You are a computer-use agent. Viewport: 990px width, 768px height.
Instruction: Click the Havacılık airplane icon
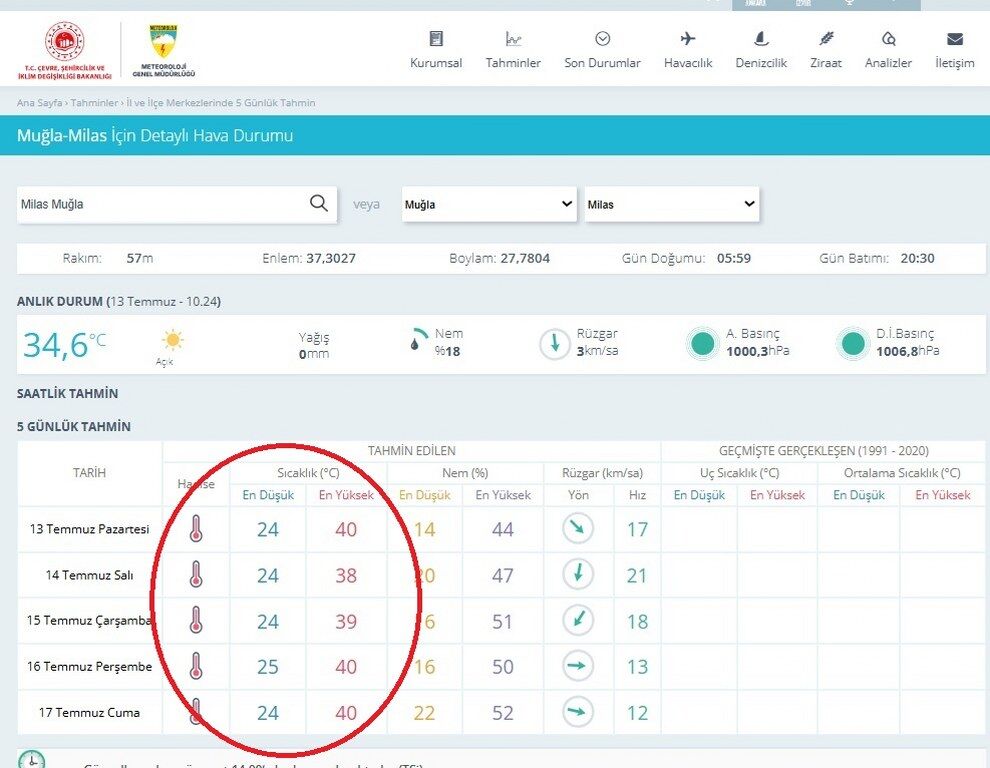pos(688,39)
